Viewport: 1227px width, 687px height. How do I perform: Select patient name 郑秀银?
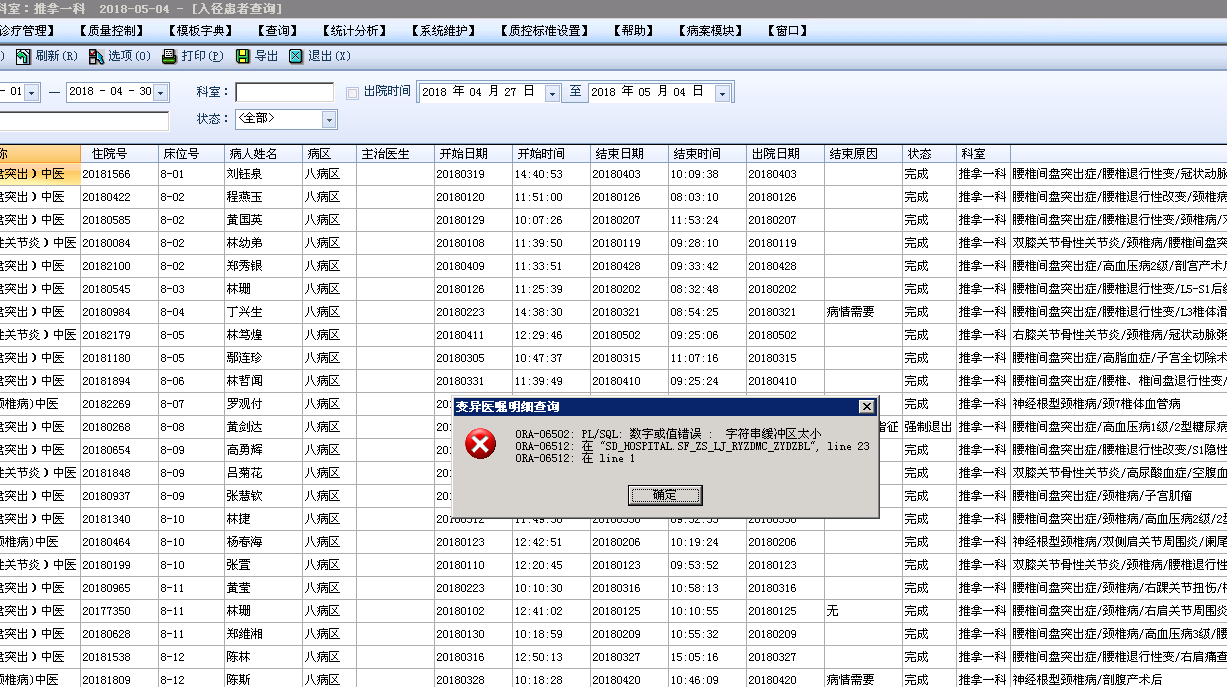tap(244, 266)
